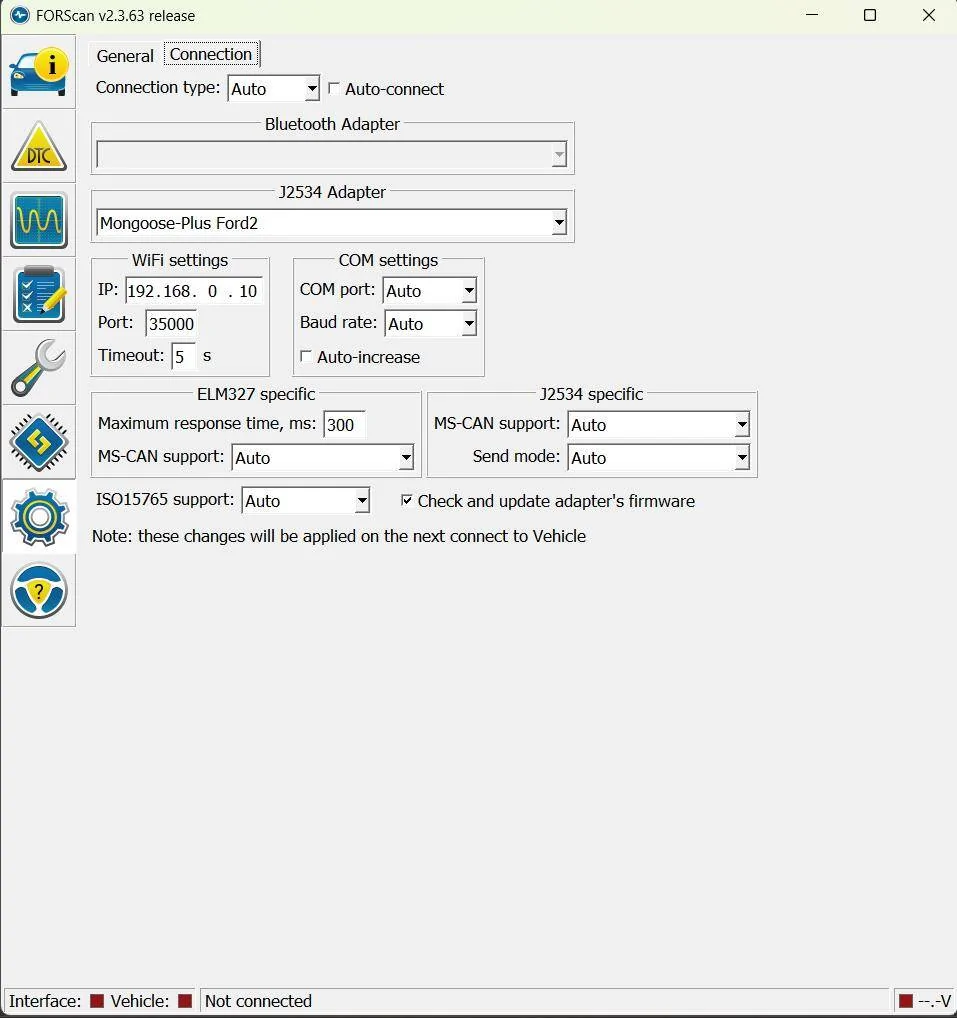Click the WiFi Port input field

tap(171, 323)
